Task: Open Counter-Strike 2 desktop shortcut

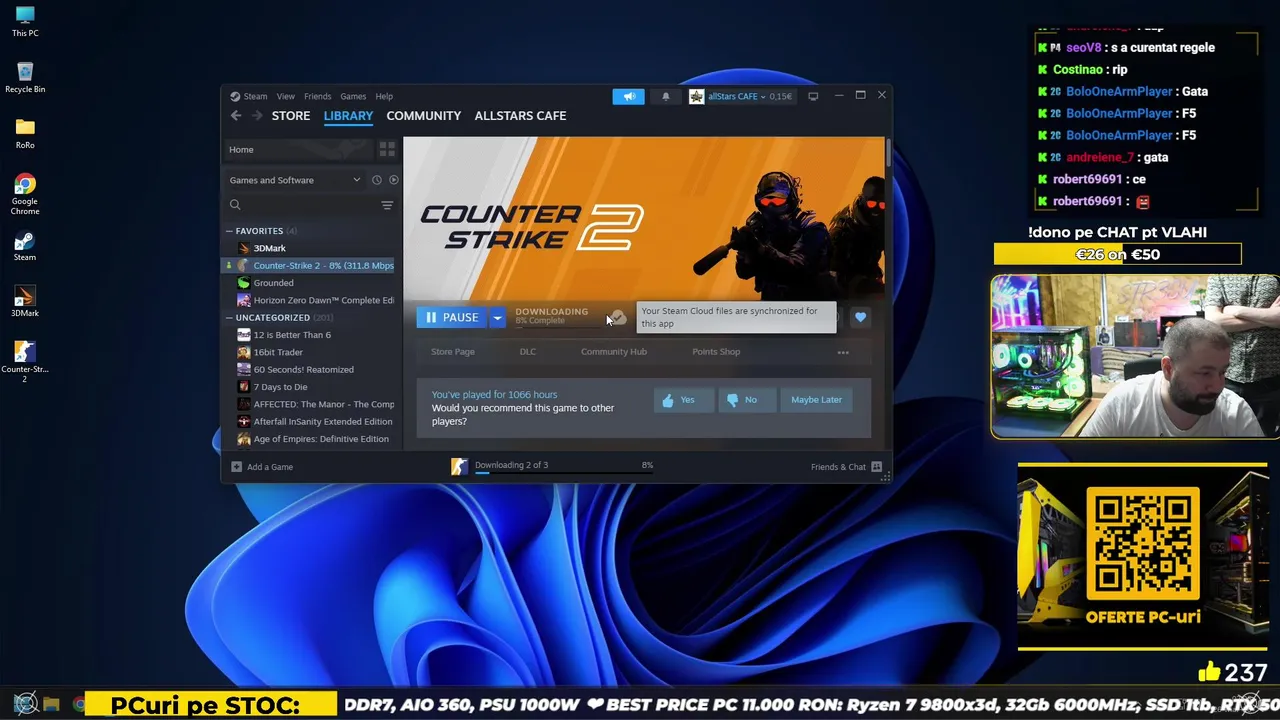Action: (25, 362)
